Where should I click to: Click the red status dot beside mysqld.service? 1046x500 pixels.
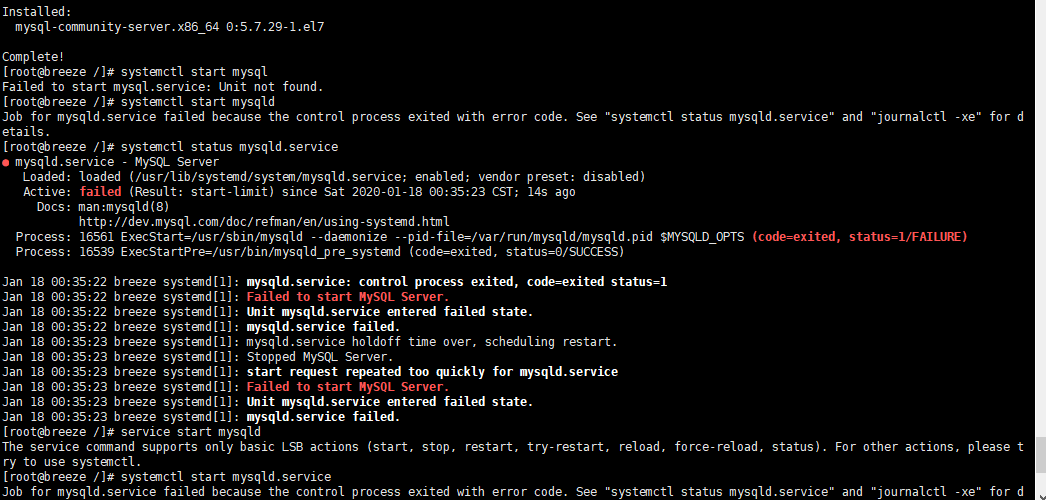tap(6, 162)
